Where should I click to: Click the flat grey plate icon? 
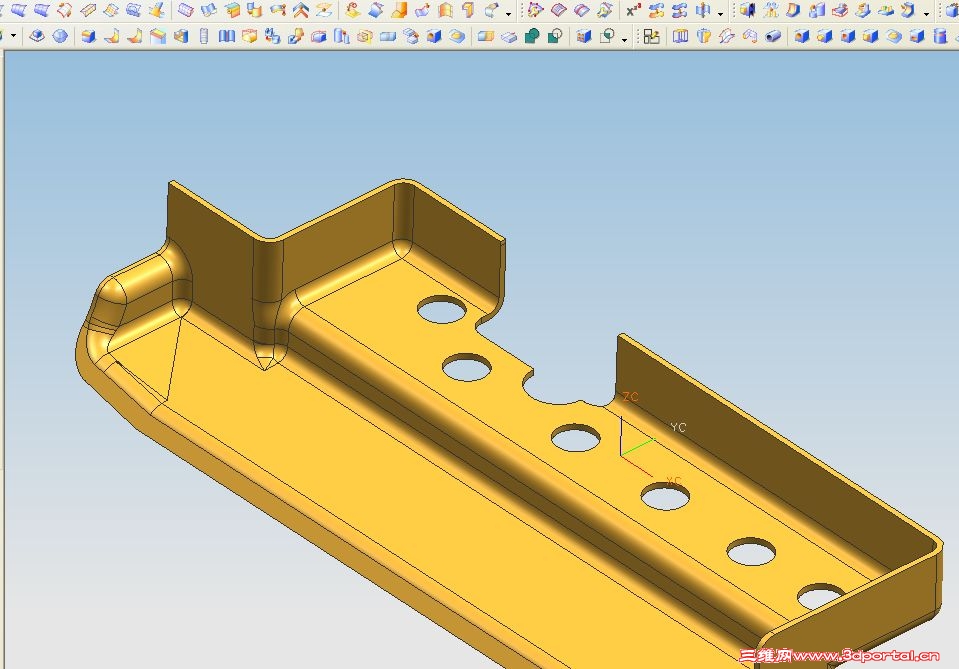pos(508,36)
